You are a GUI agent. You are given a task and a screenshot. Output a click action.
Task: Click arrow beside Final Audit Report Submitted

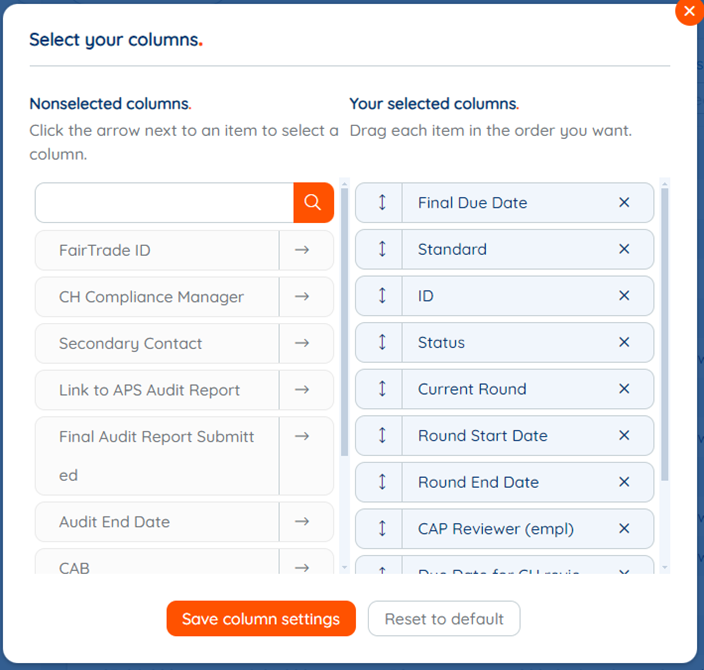(x=302, y=436)
